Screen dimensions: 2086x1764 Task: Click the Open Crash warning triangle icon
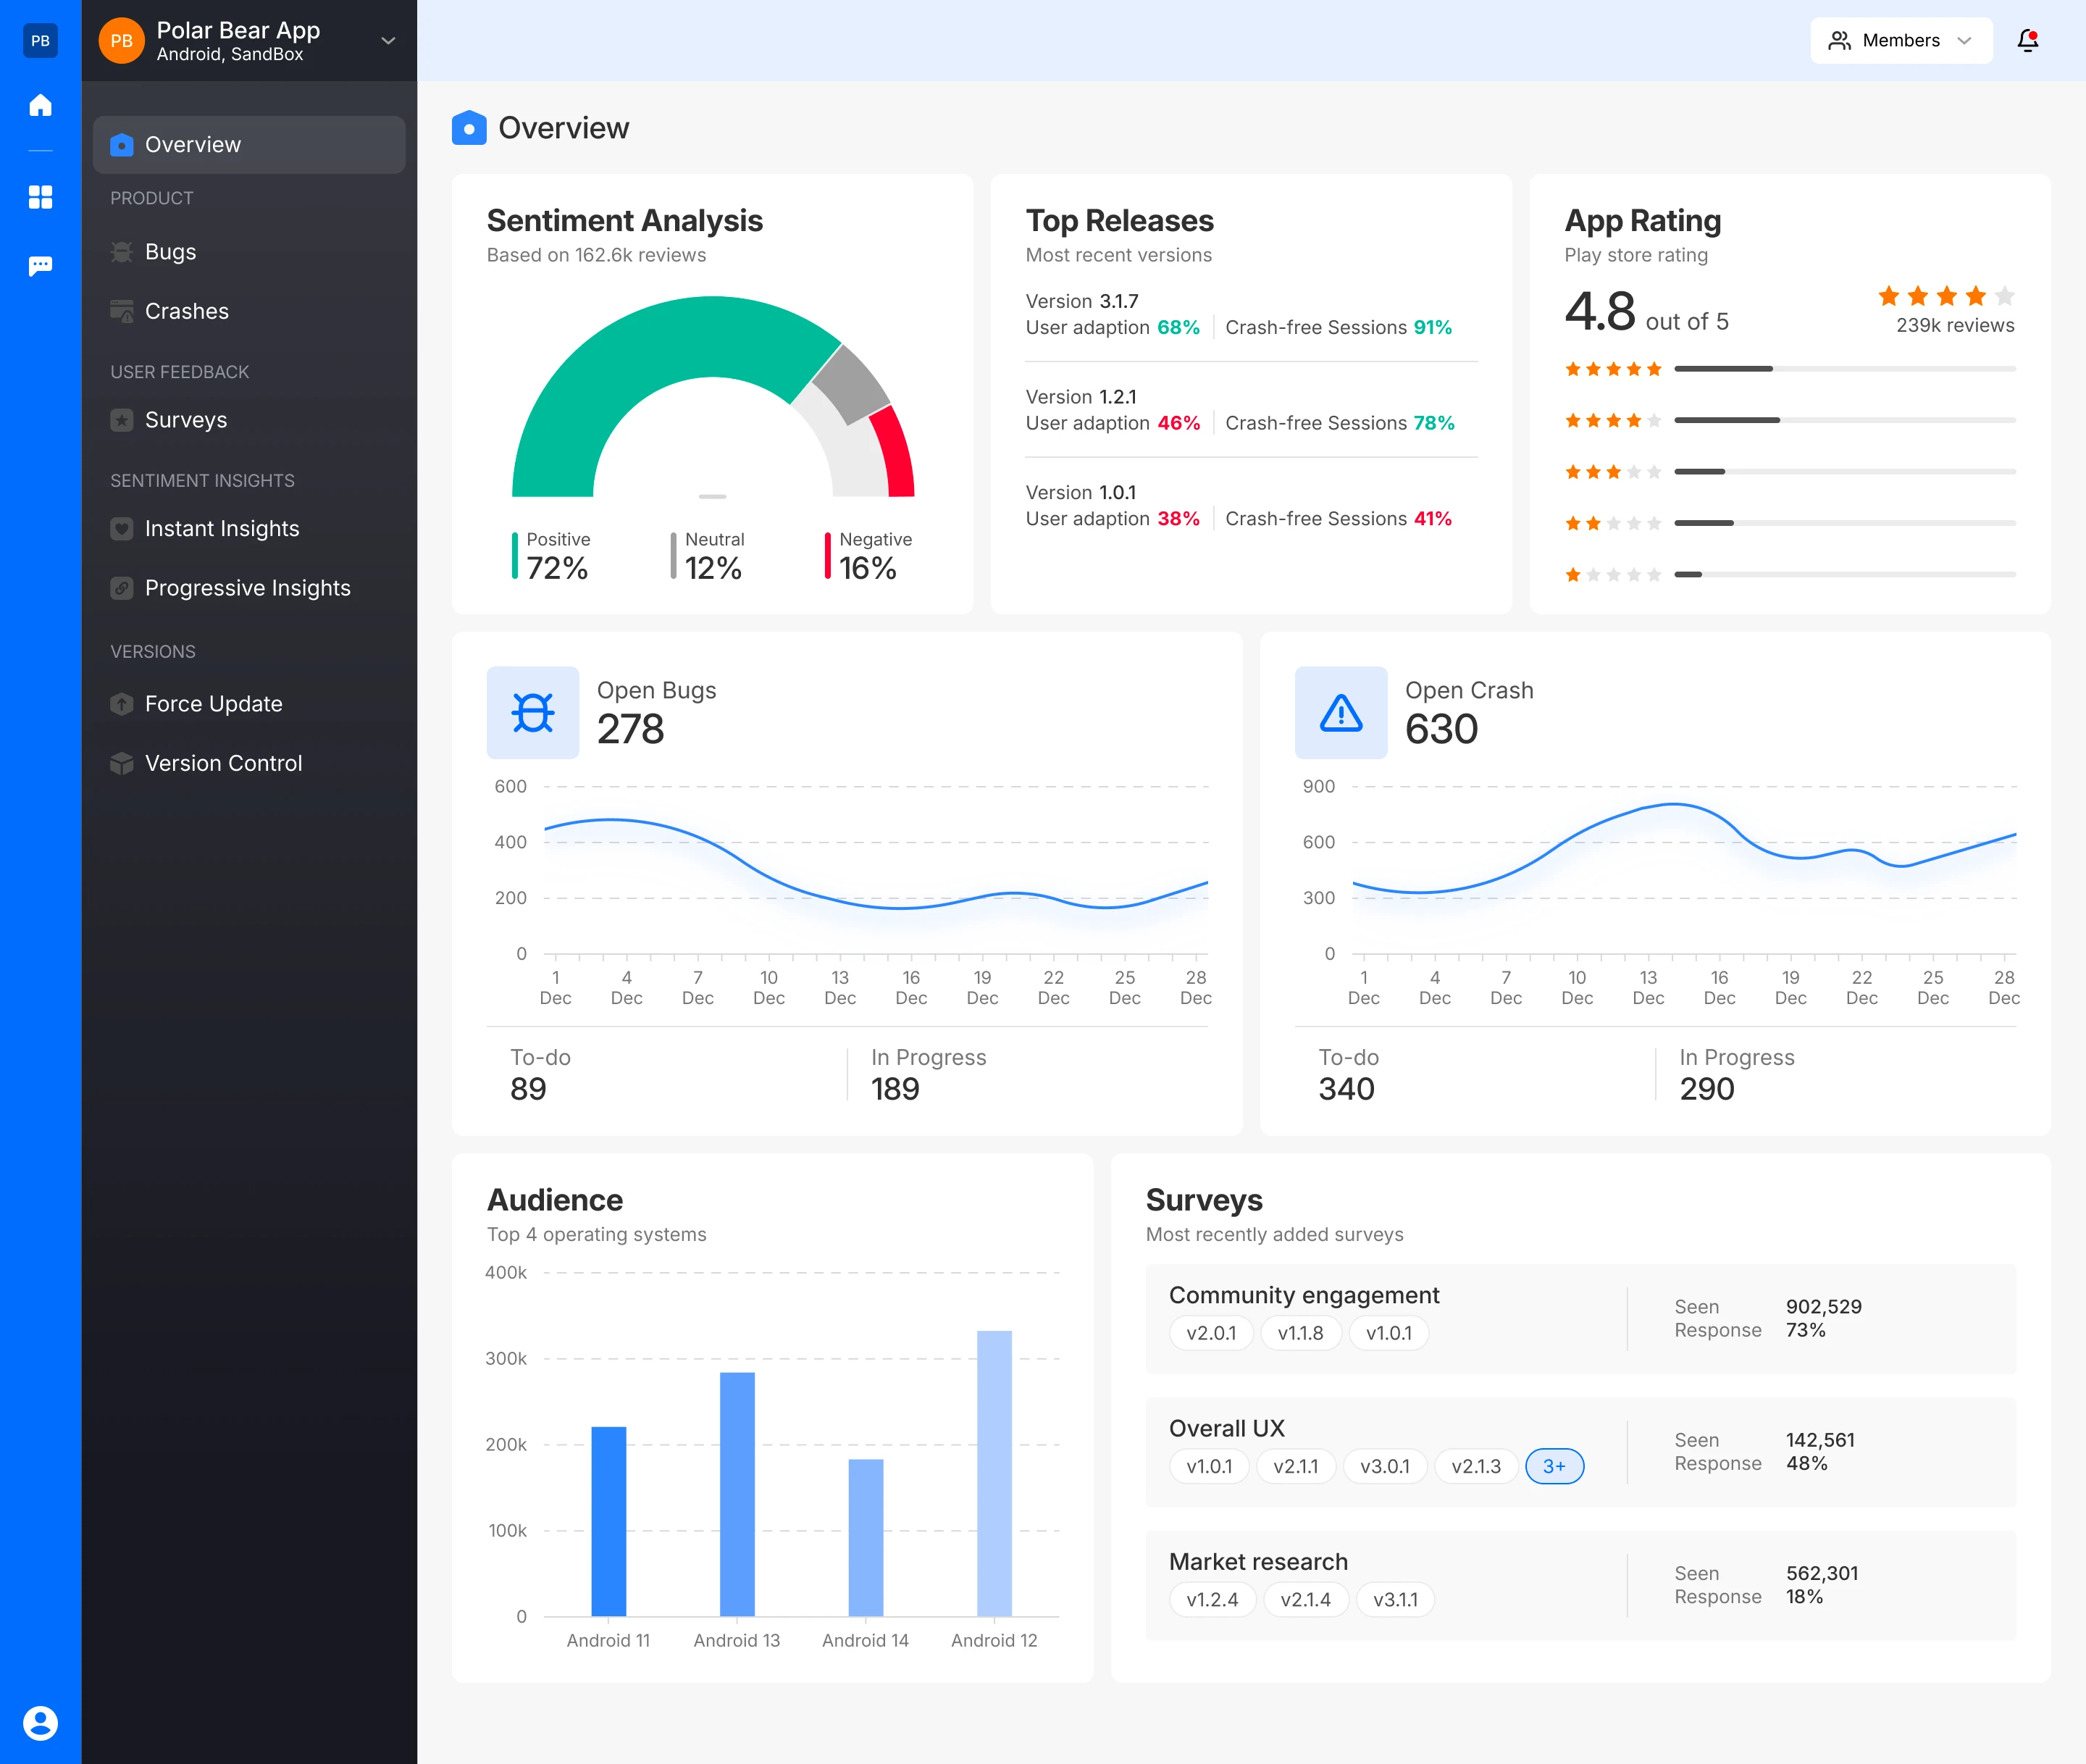click(1340, 712)
